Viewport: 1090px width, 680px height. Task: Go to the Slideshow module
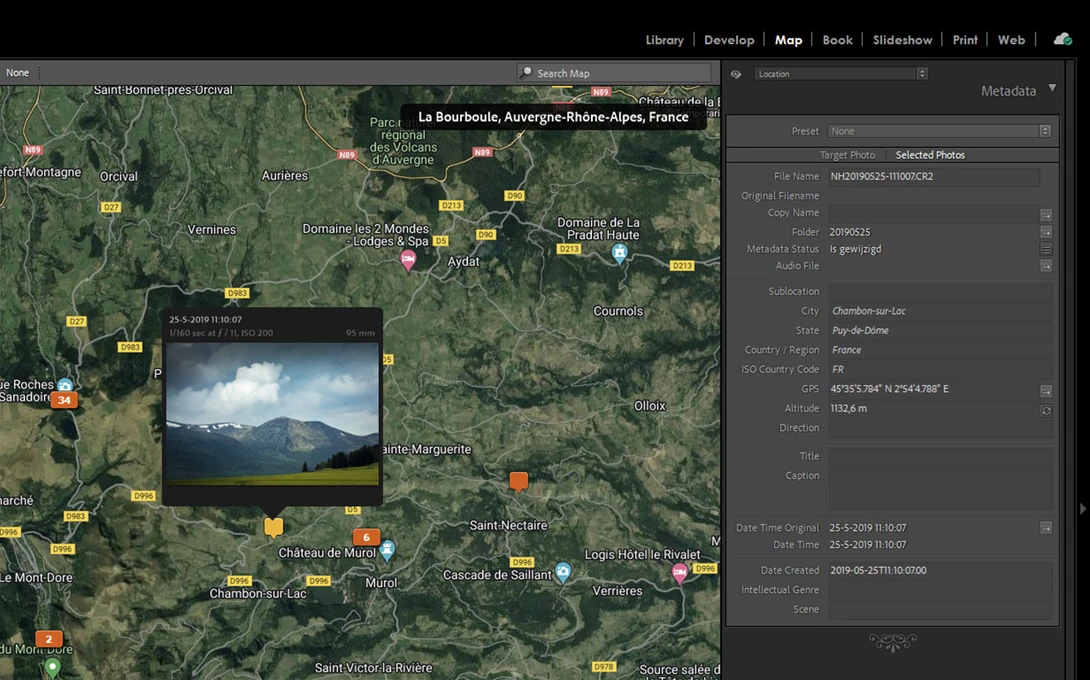pos(902,40)
